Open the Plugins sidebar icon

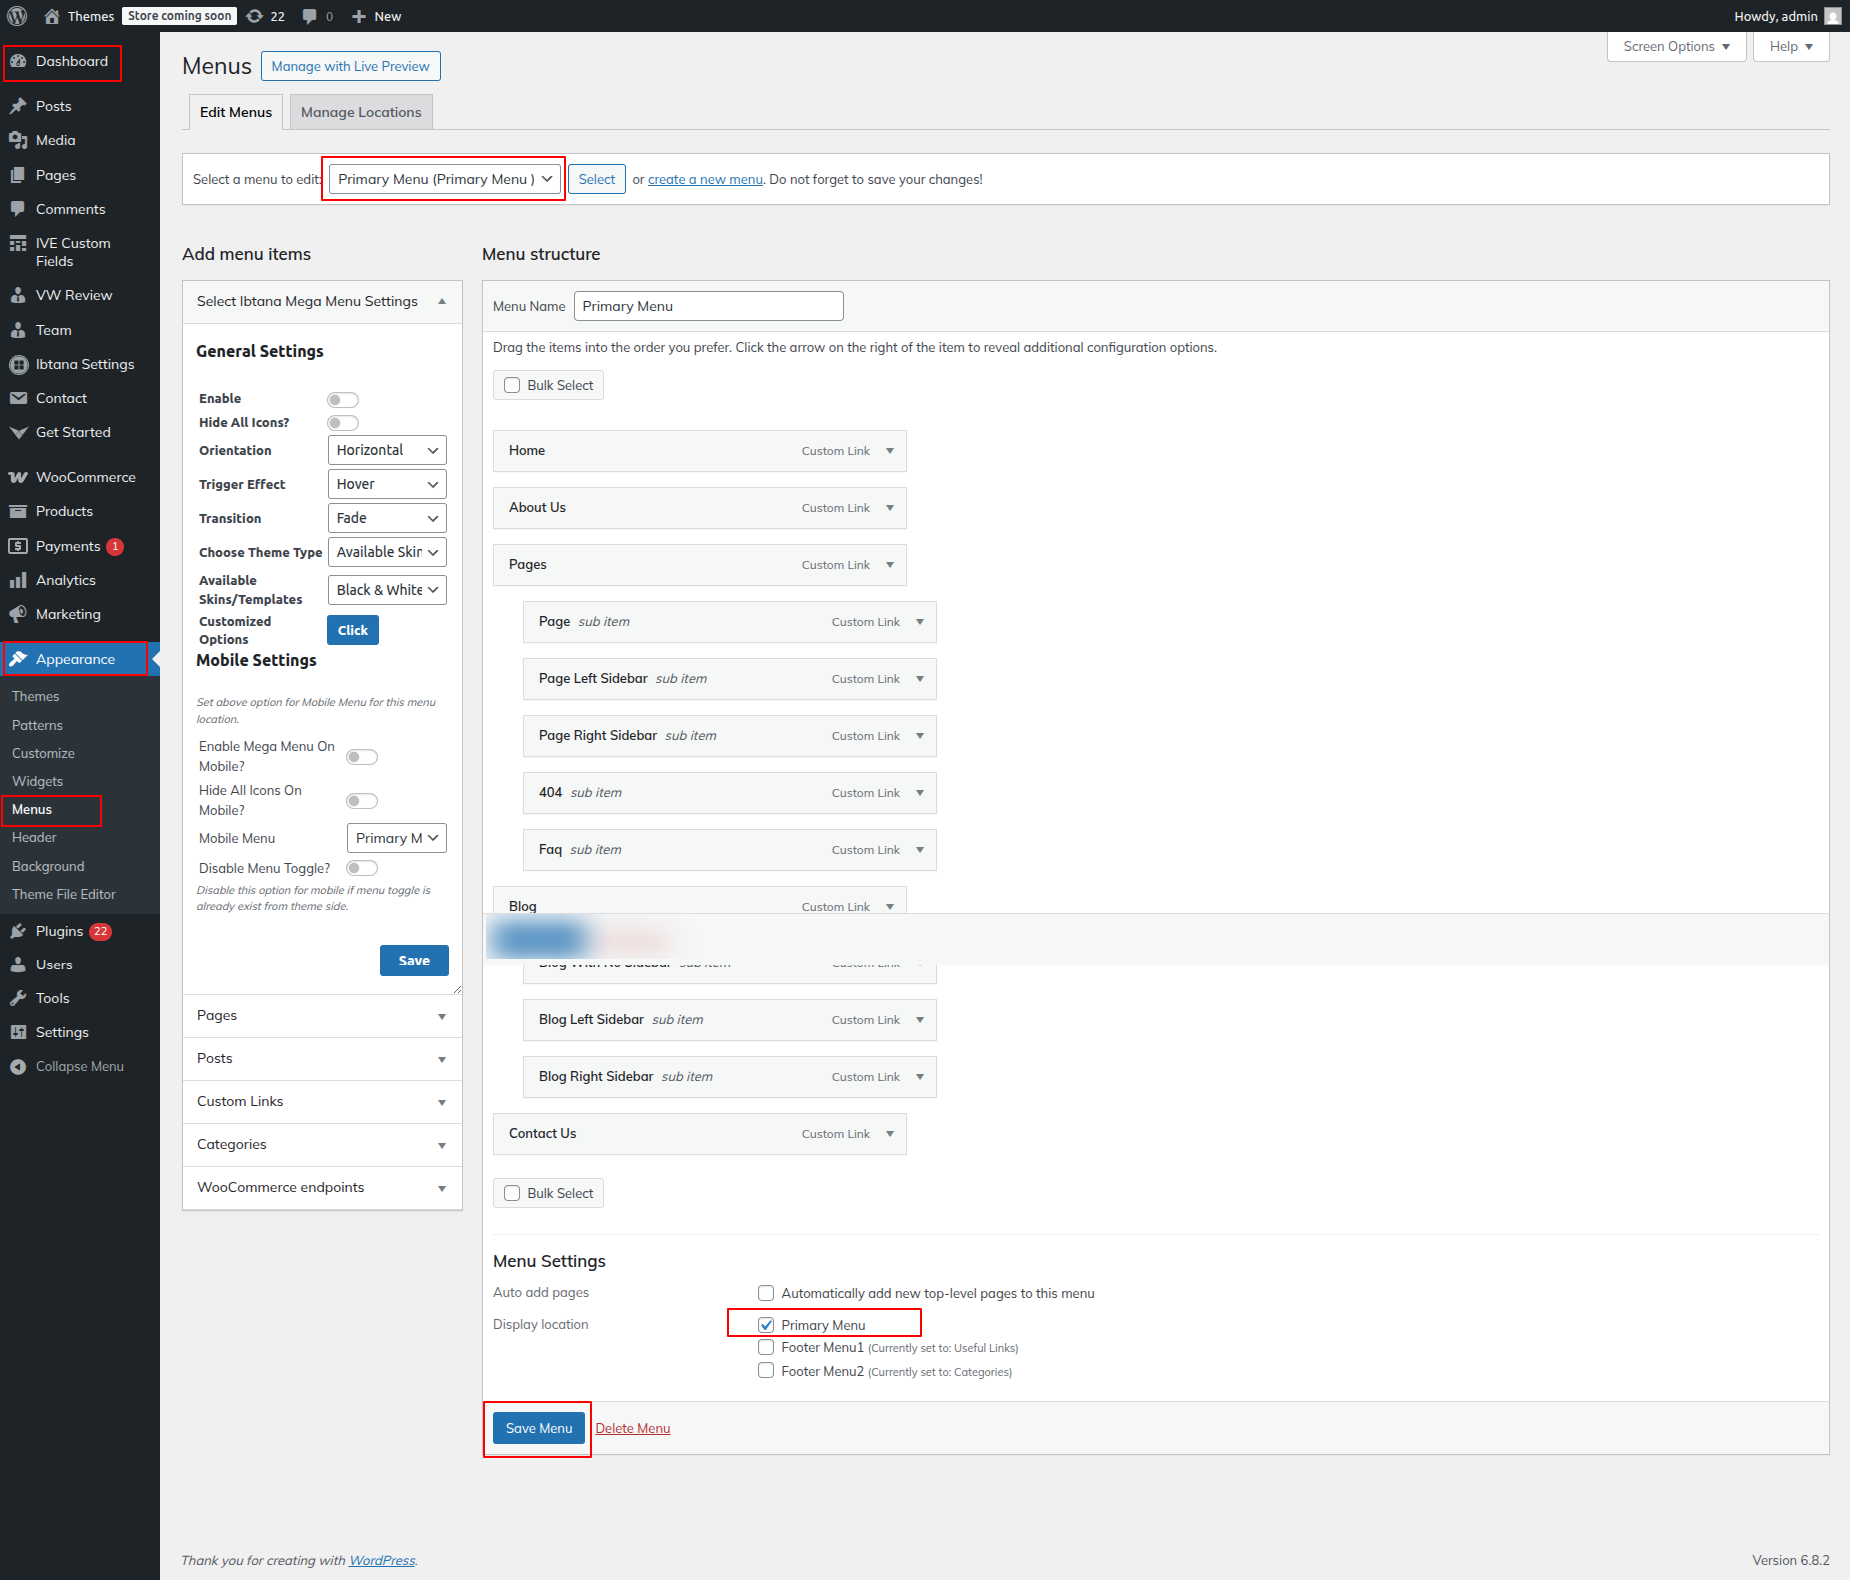(18, 931)
